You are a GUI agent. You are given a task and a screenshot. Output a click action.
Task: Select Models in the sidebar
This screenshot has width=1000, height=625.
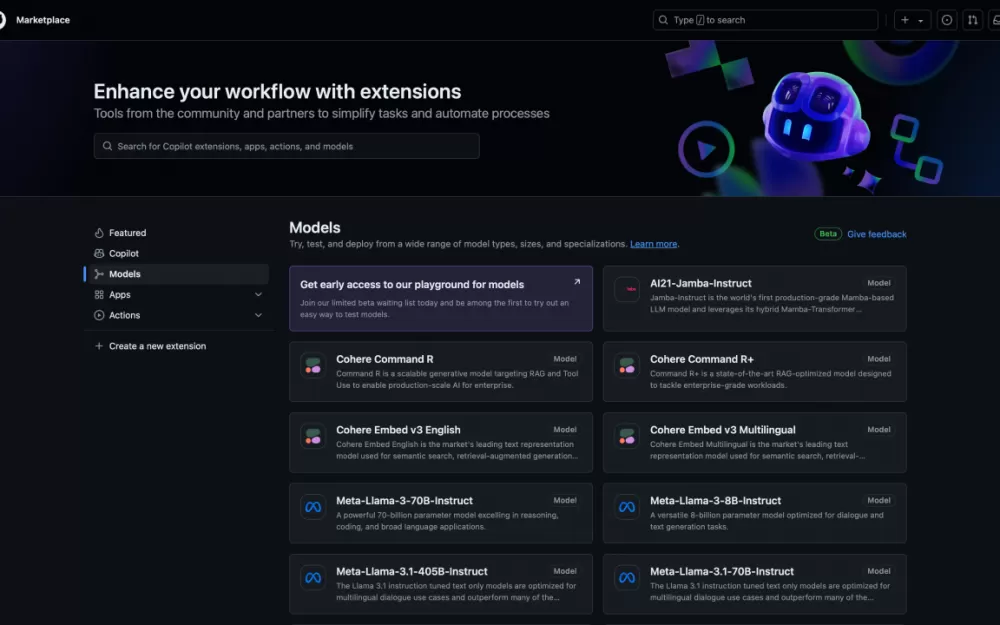point(177,274)
